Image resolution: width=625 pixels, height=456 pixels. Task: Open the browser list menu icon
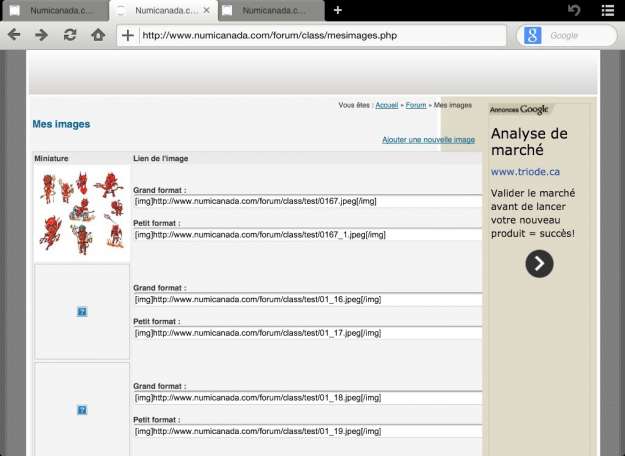[608, 10]
